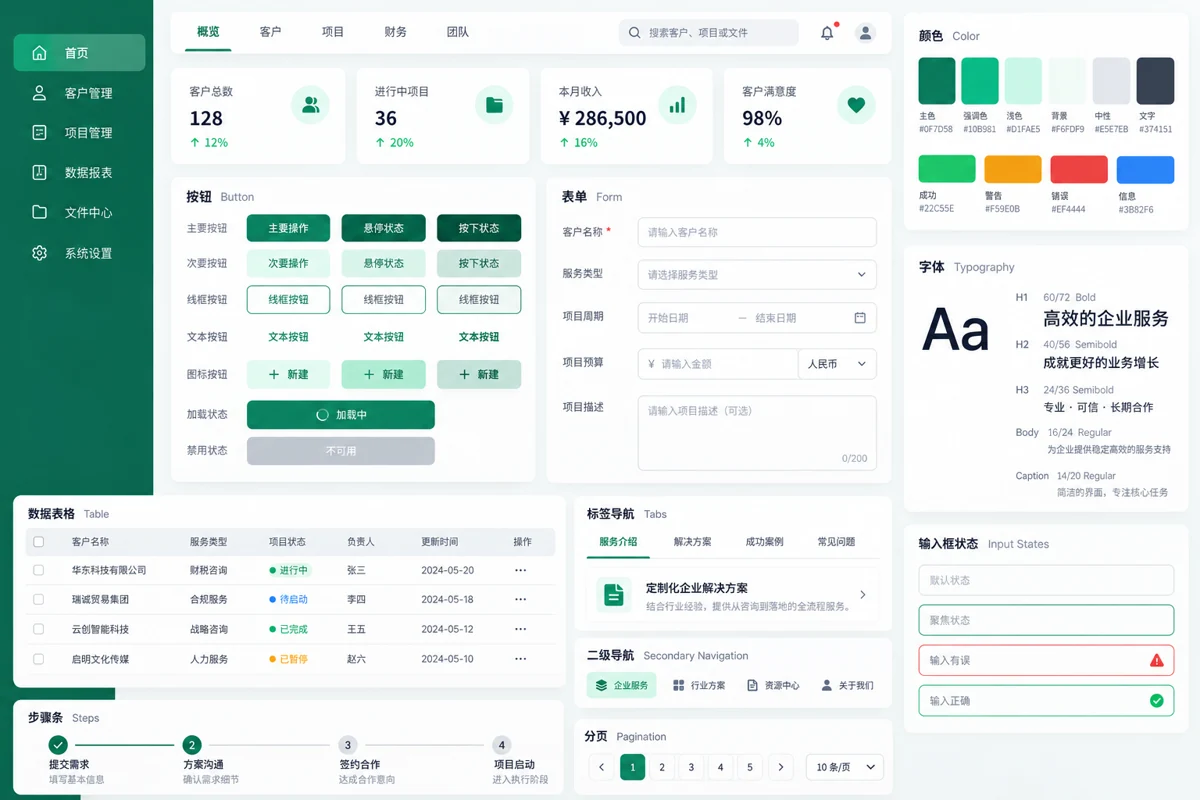The height and width of the screenshot is (800, 1200).
Task: Switch to the 客户 top tab
Action: pyautogui.click(x=270, y=32)
